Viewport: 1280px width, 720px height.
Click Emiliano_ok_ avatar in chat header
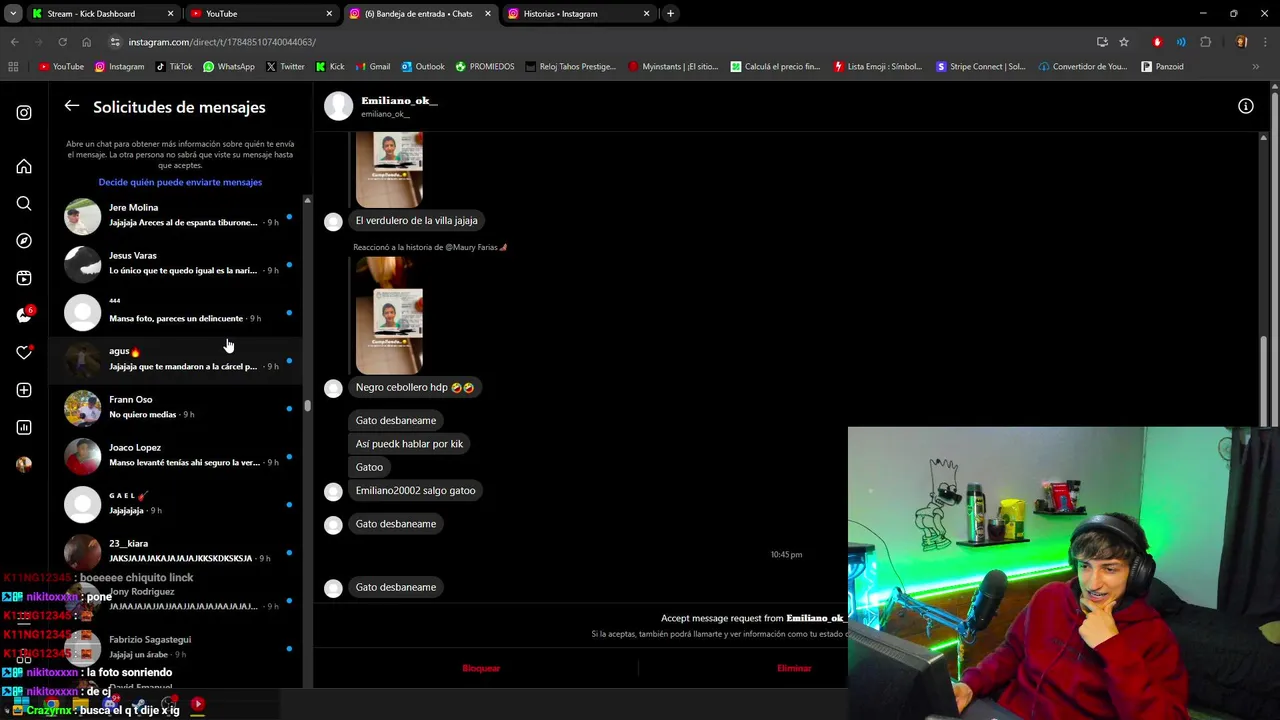[339, 106]
